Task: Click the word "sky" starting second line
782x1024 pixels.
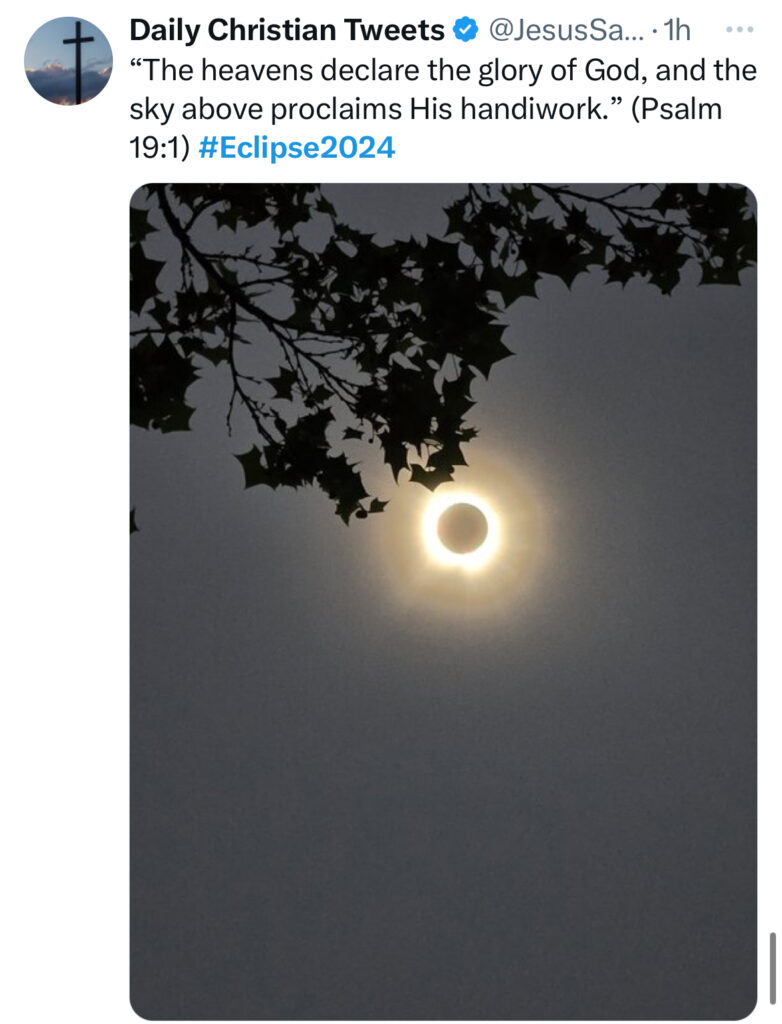Action: tap(151, 110)
